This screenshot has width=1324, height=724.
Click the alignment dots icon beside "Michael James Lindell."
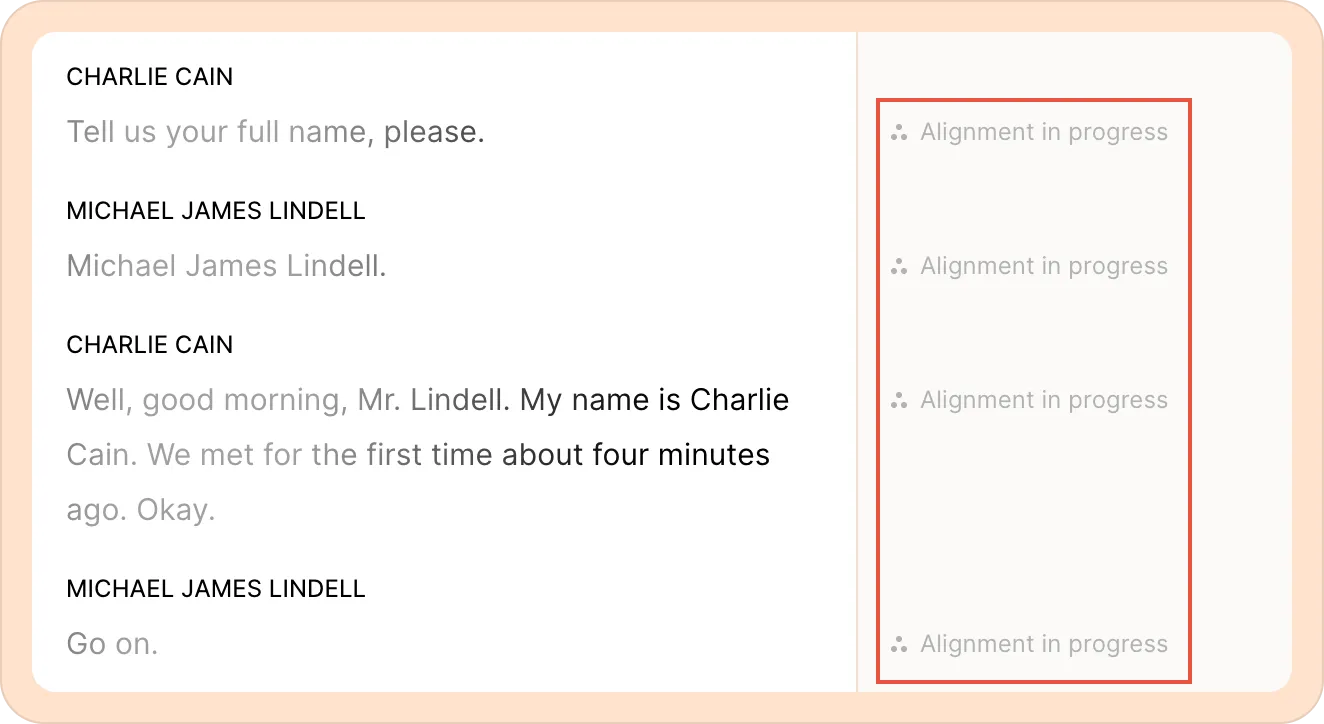coord(899,266)
